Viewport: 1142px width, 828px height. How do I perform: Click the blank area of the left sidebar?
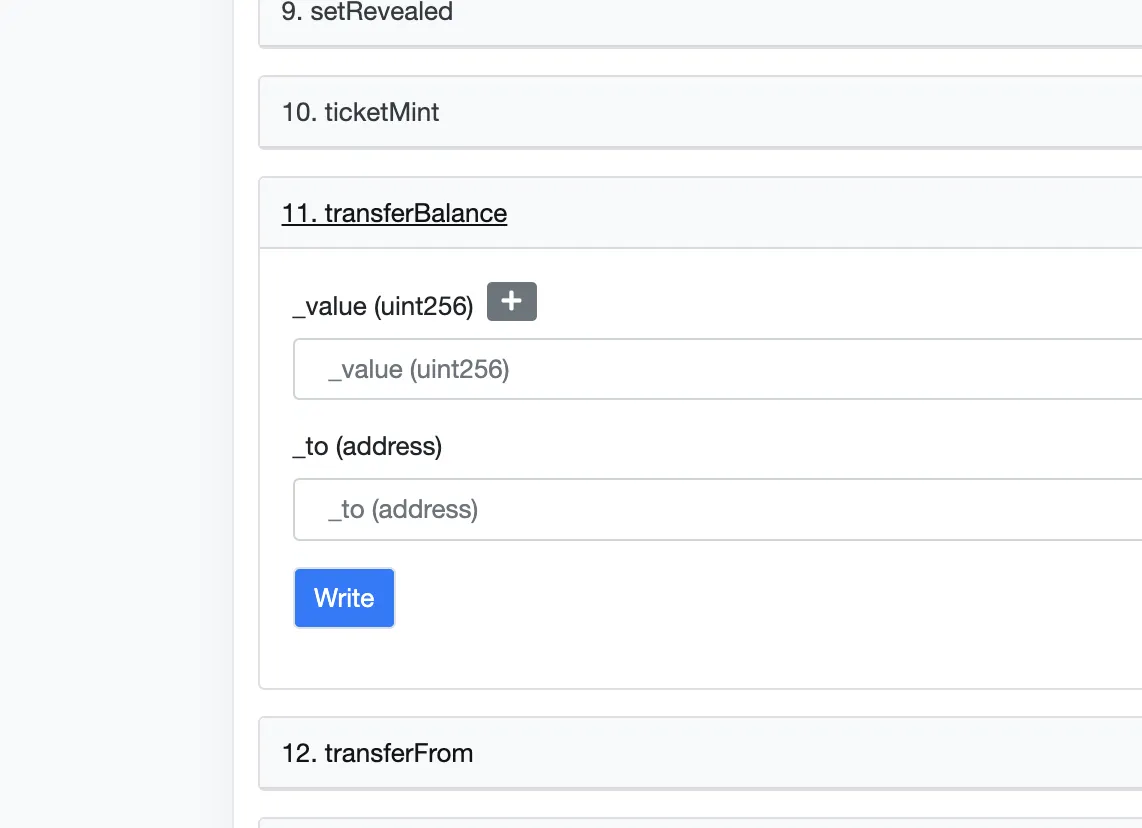click(x=116, y=400)
